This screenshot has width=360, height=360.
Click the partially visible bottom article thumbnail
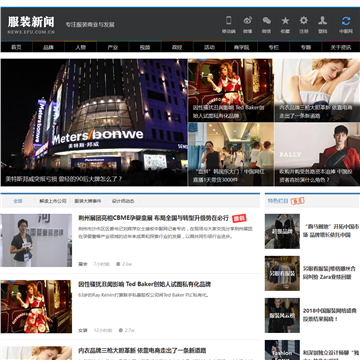tap(36, 353)
